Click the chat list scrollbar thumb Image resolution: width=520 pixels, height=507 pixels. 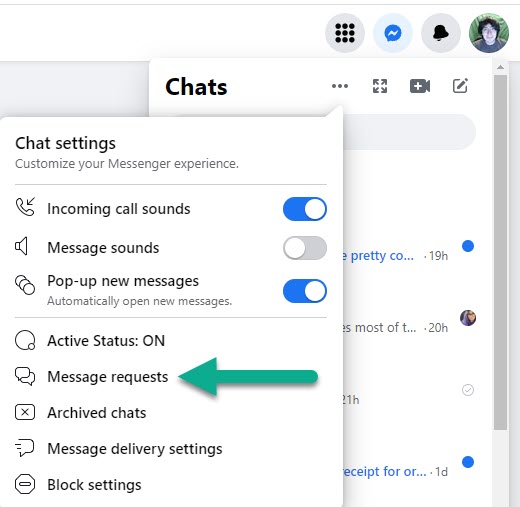[x=500, y=252]
